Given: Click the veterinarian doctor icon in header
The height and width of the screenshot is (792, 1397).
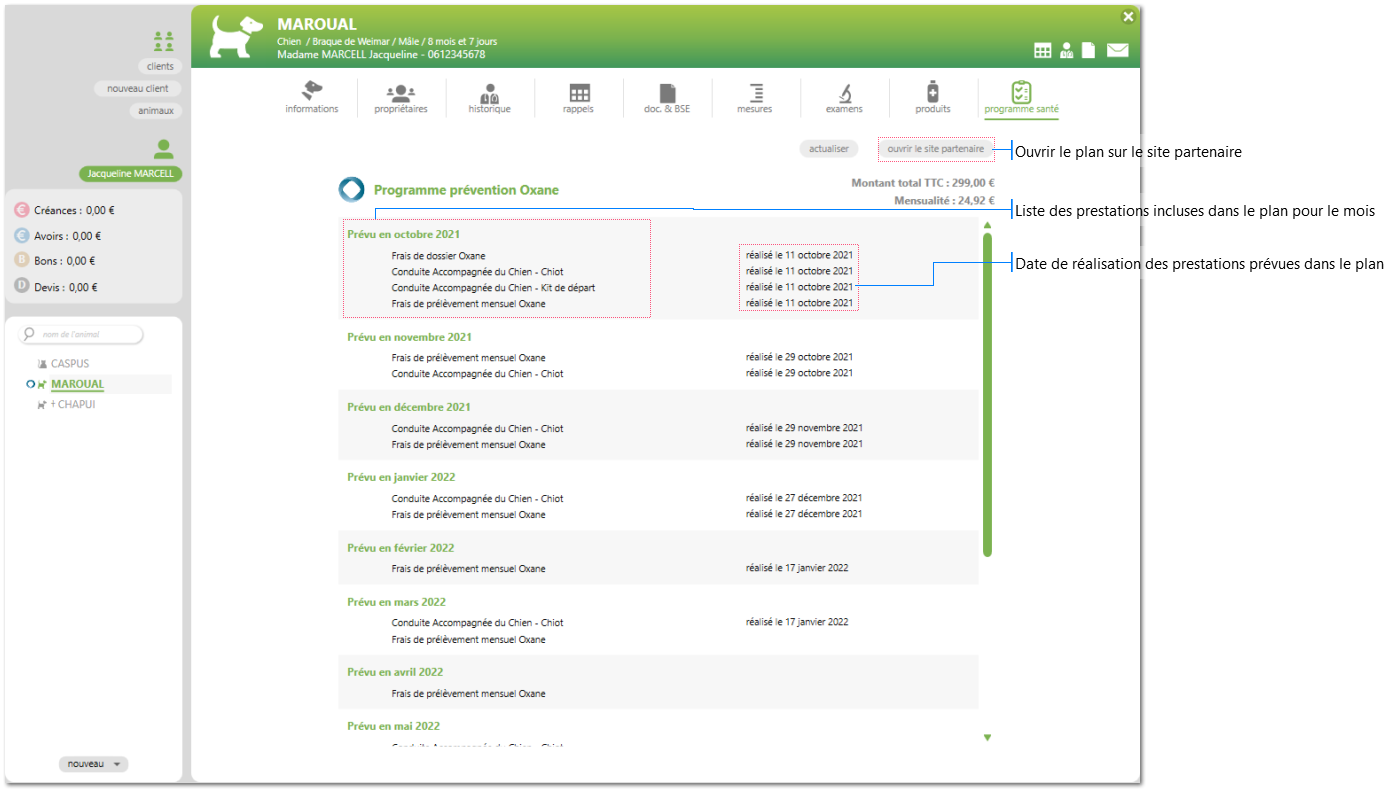Looking at the screenshot, I should point(1067,51).
